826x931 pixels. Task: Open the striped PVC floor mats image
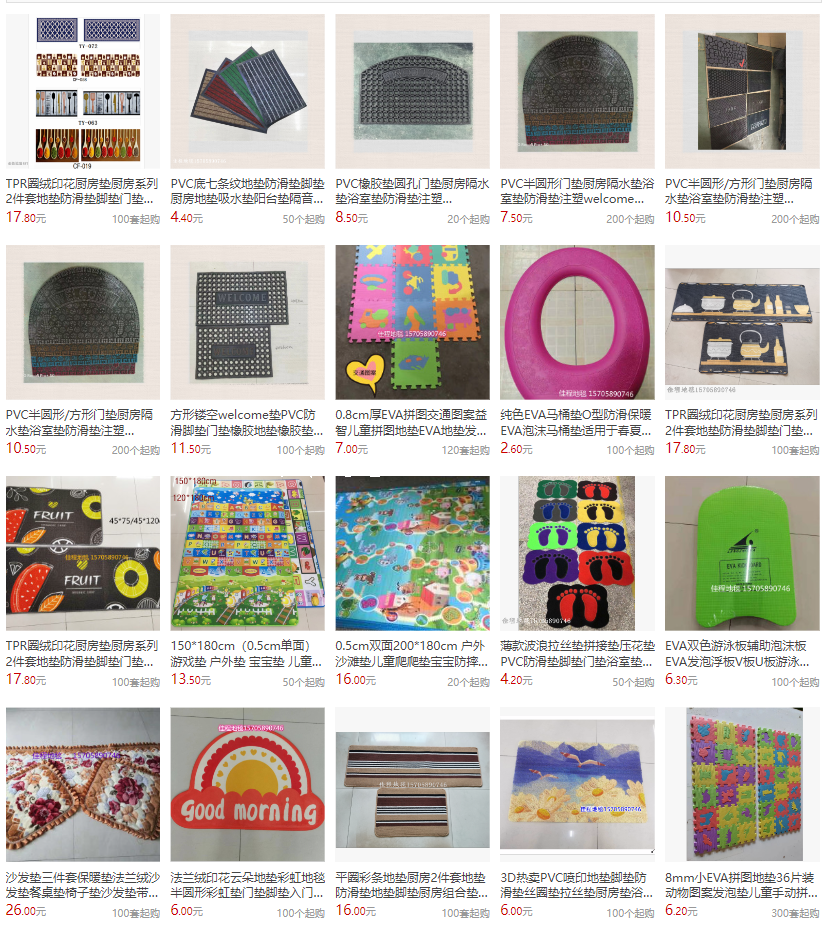(248, 91)
